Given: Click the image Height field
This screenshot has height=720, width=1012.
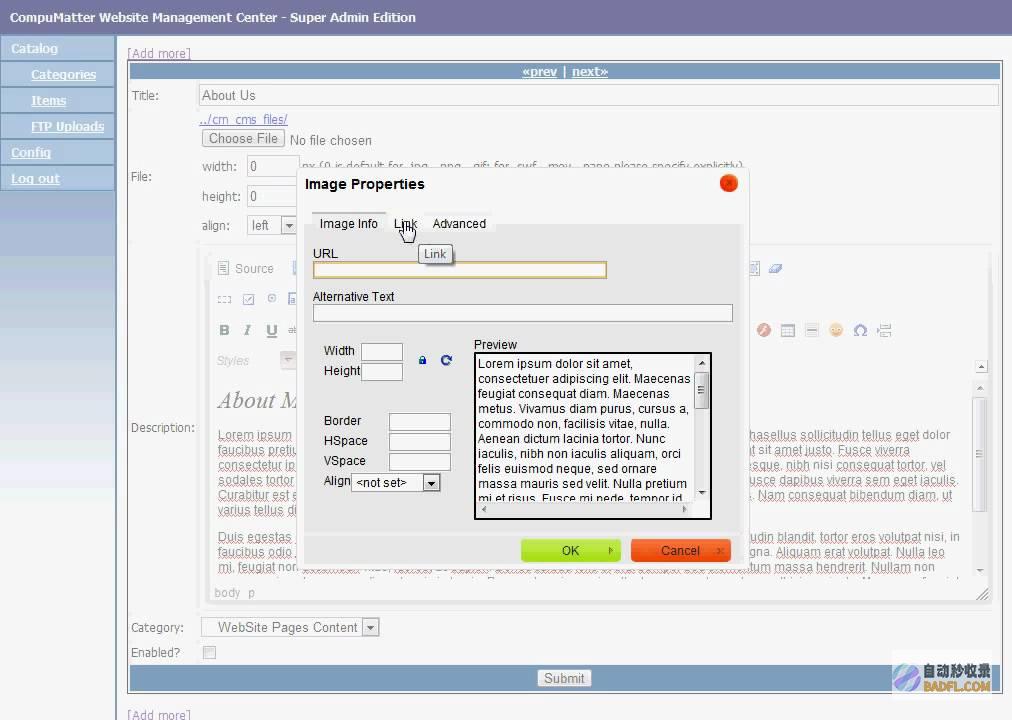Looking at the screenshot, I should click(x=382, y=372).
